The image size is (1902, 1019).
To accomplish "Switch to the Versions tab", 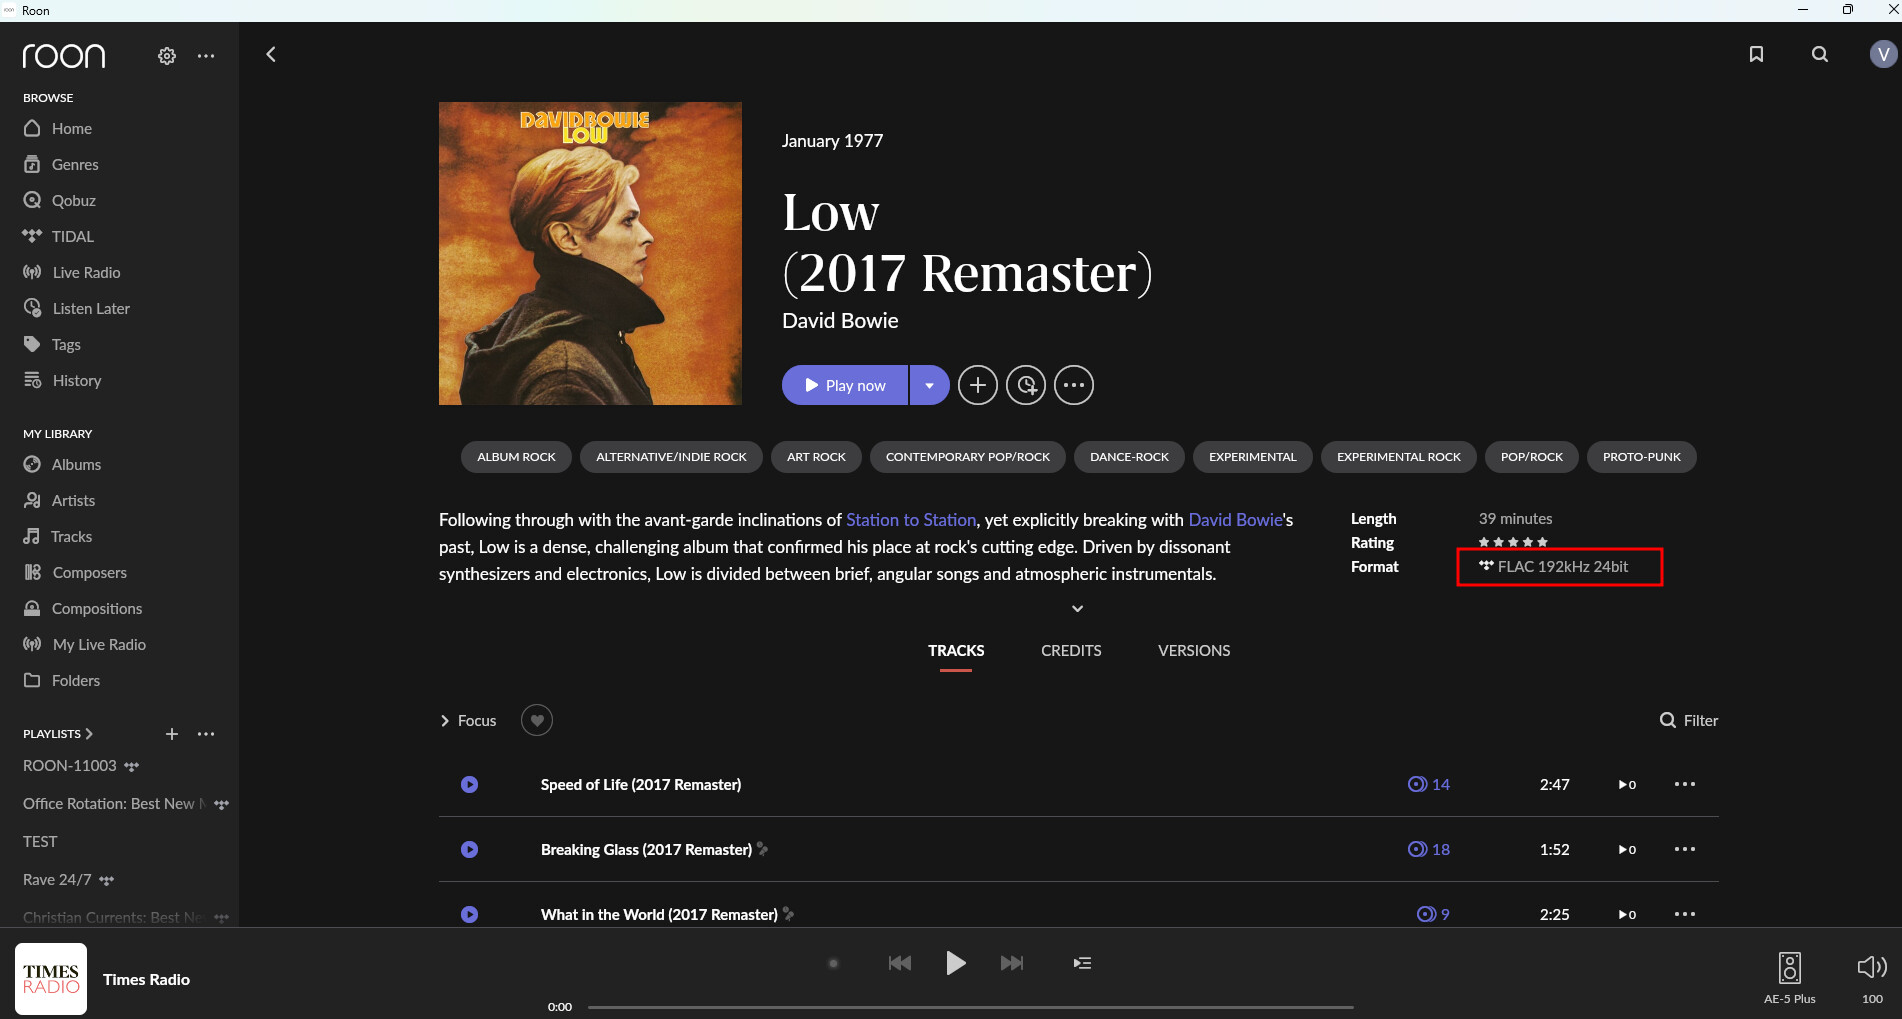I will click(1194, 651).
